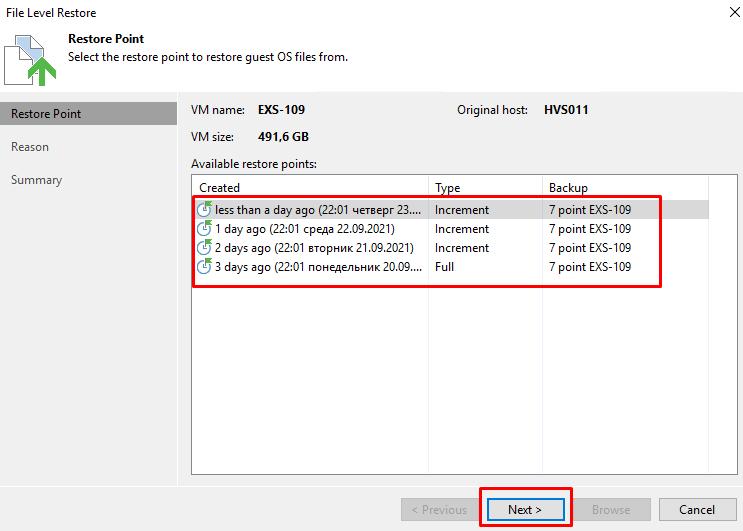Sort the list by Backup column header
743x531 pixels.
tap(568, 188)
